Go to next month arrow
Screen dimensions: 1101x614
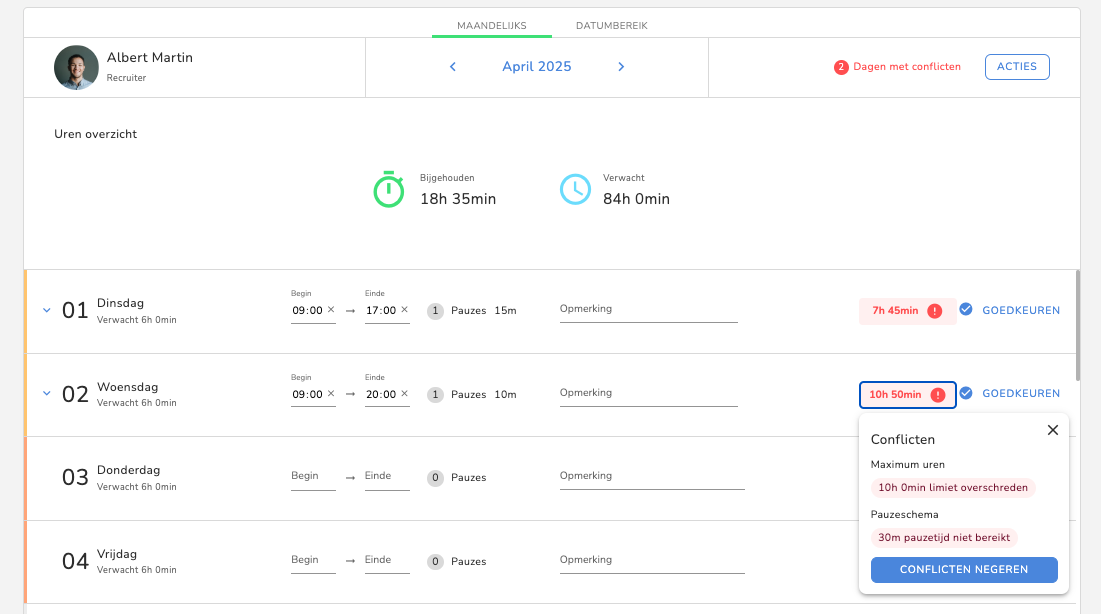coord(621,67)
